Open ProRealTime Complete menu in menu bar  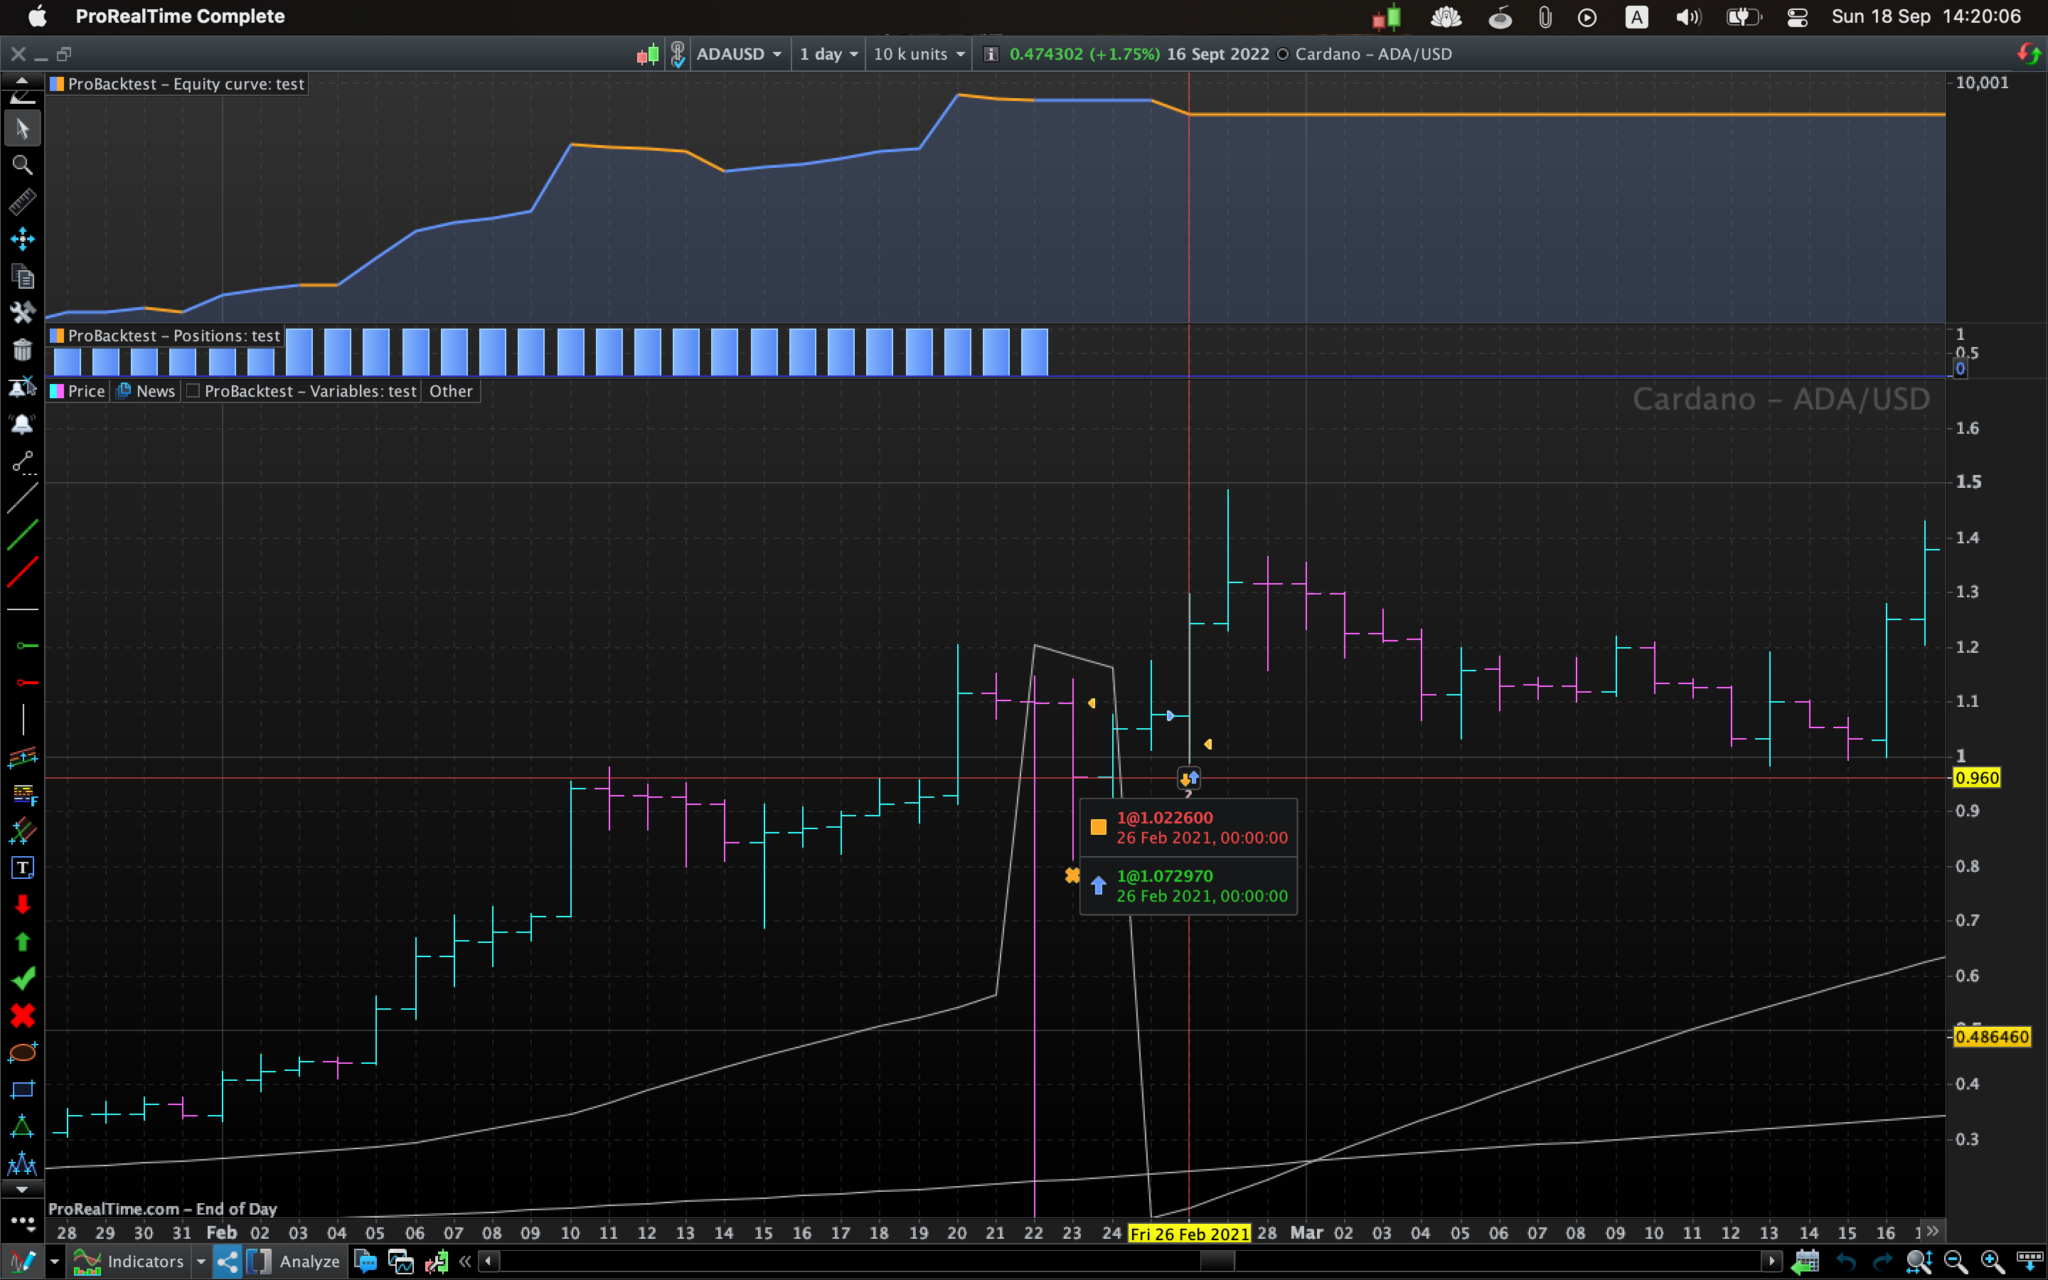(x=180, y=16)
